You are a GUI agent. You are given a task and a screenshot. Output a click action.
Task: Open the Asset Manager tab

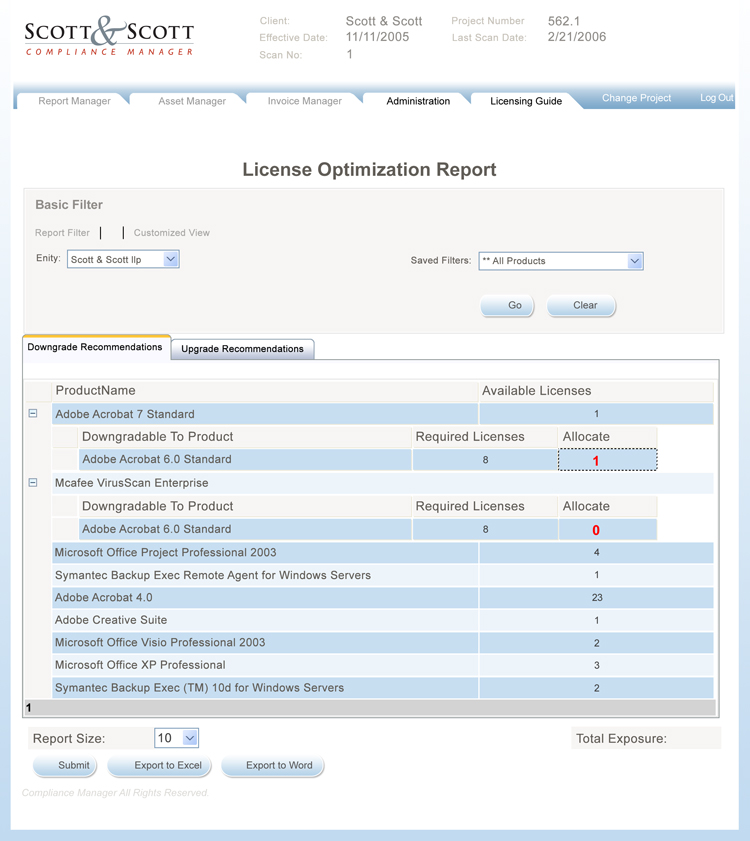[x=192, y=101]
